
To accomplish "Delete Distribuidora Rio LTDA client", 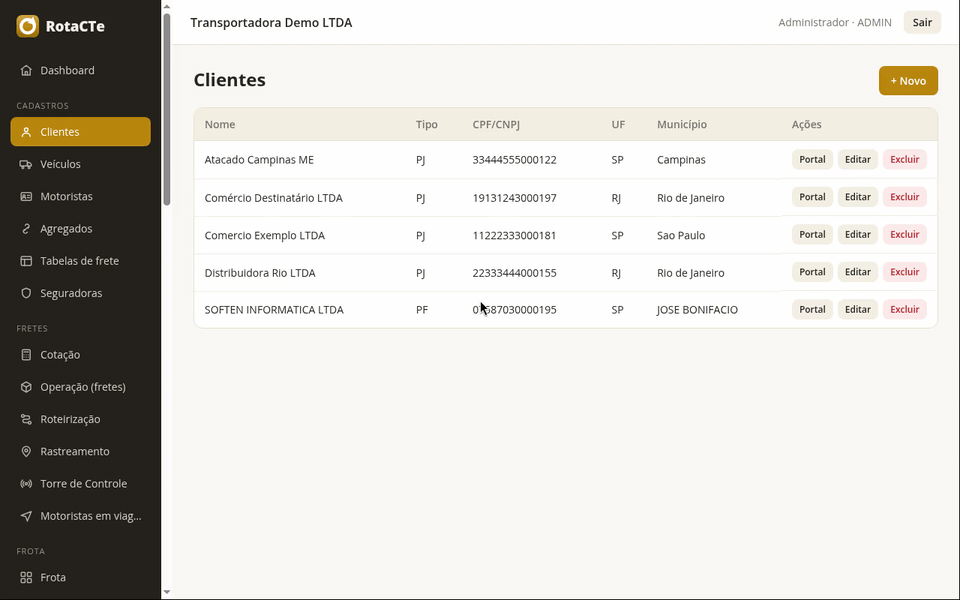I will (x=904, y=272).
